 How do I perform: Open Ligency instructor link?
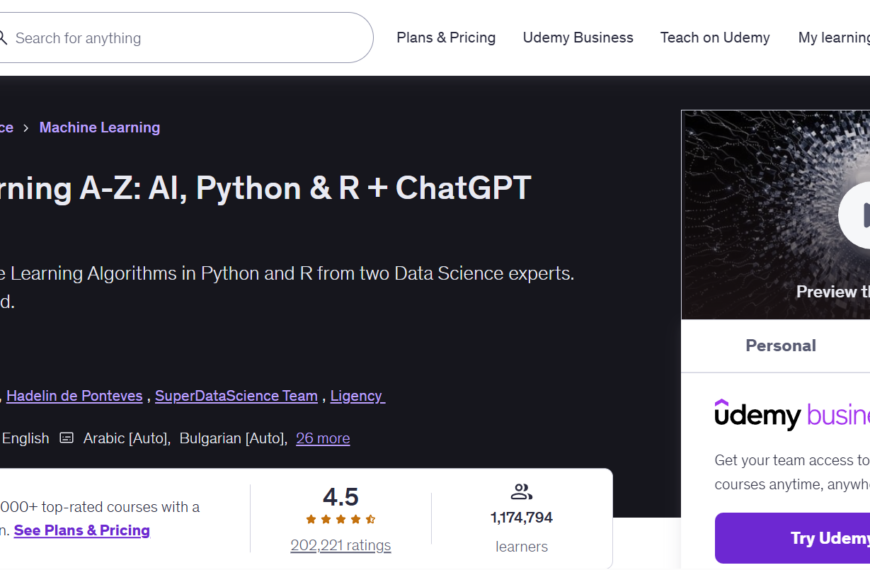357,396
